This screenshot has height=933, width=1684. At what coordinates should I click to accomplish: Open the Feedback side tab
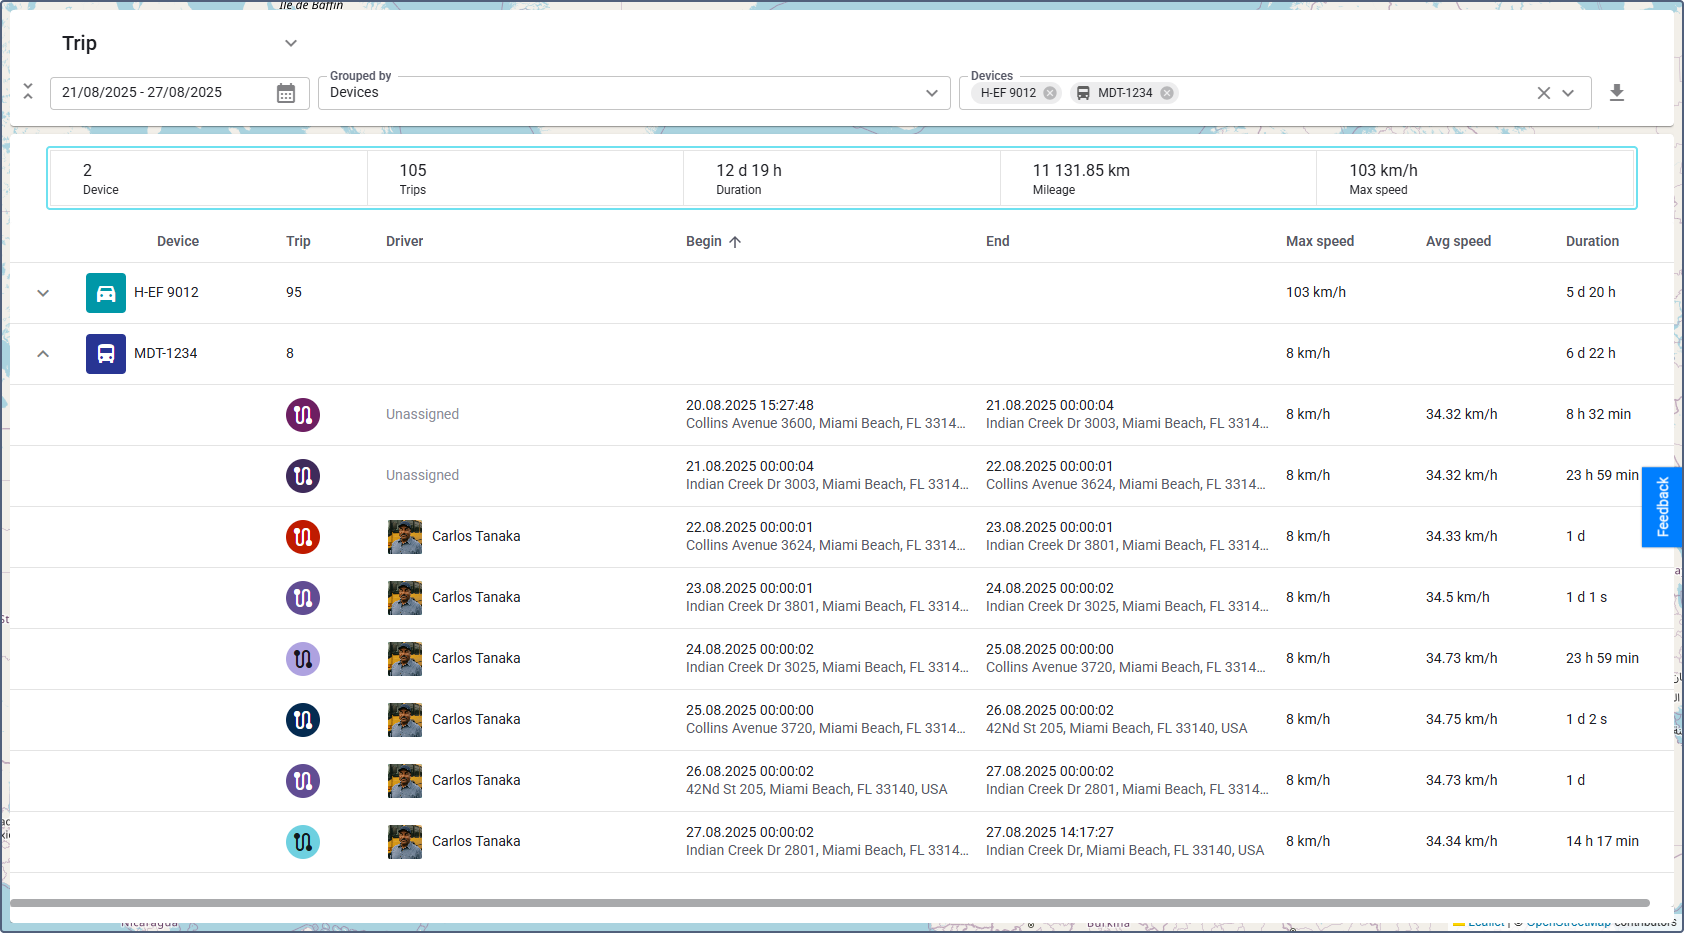[x=1662, y=507]
